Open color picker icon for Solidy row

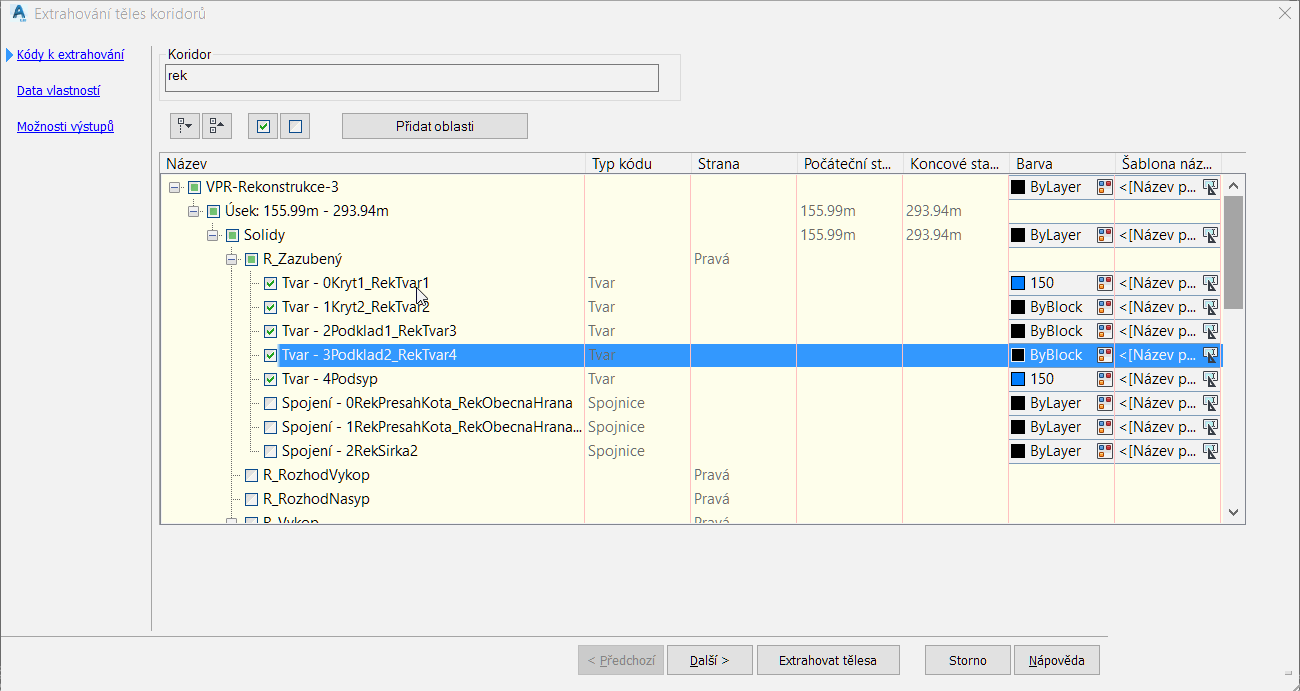tap(1104, 235)
